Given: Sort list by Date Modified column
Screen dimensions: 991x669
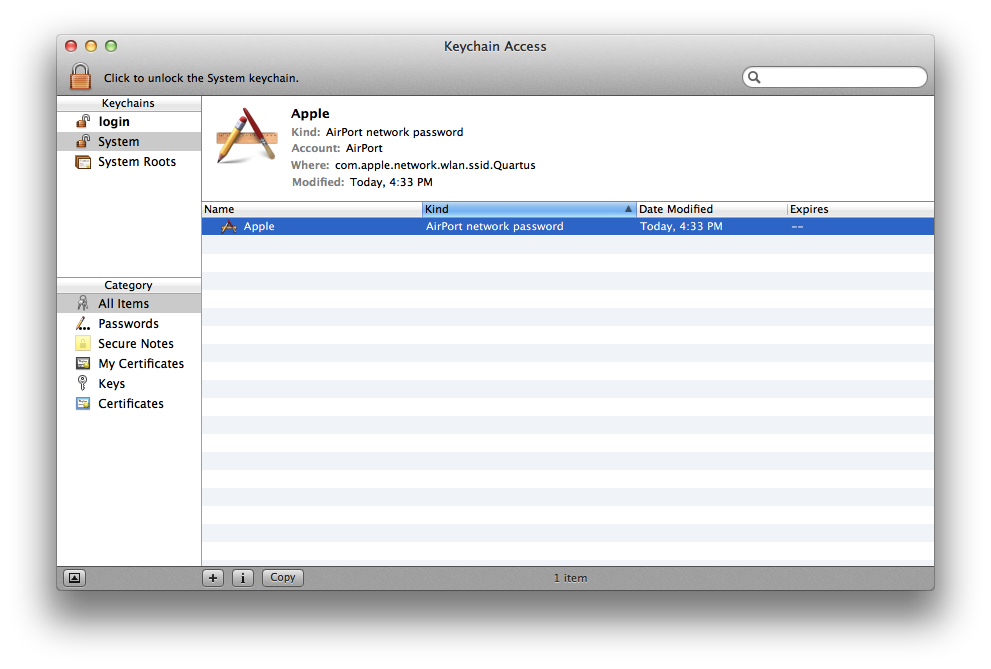Looking at the screenshot, I should (x=711, y=209).
